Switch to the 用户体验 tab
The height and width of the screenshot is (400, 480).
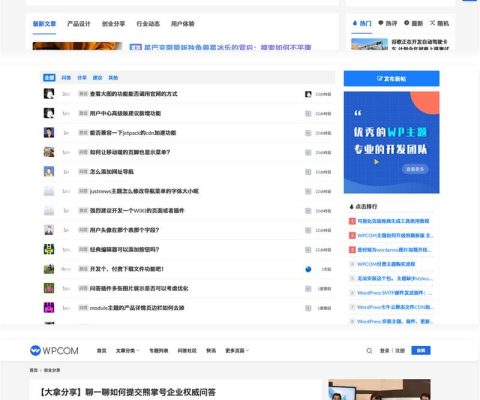[x=183, y=24]
